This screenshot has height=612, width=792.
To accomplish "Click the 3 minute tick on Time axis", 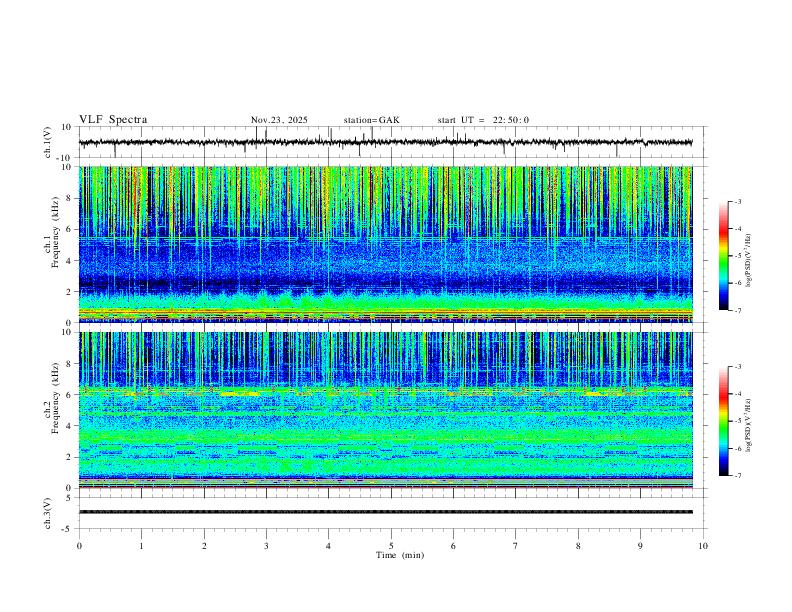I will 266,546.
